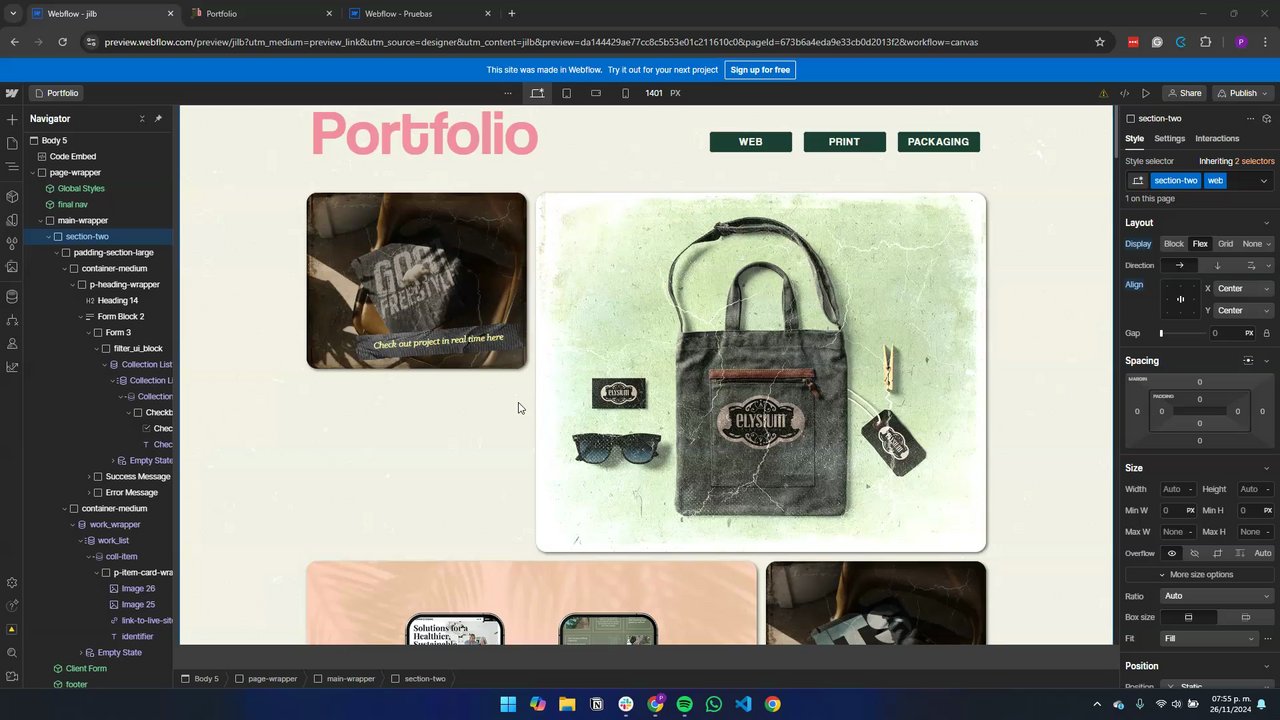Screen dimensions: 1280x720
Task: Click the create component cube icon in Style panel
Action: (x=1267, y=118)
